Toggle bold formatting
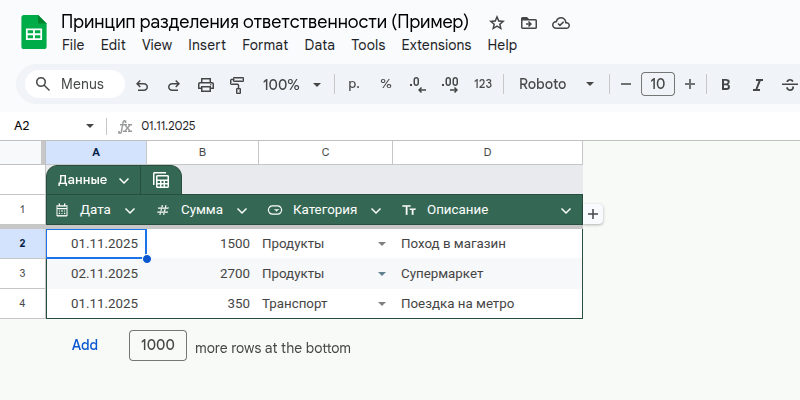Image resolution: width=800 pixels, height=400 pixels. click(725, 85)
